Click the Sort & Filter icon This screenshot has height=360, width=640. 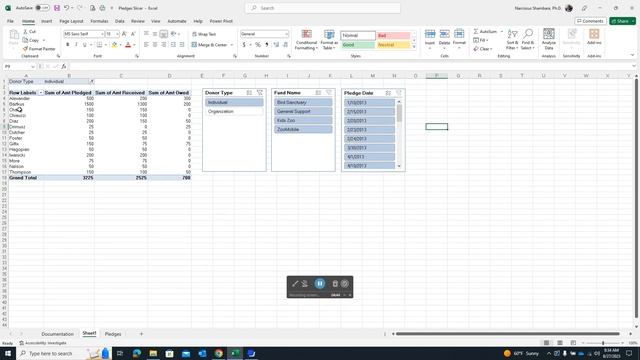pyautogui.click(x=512, y=34)
